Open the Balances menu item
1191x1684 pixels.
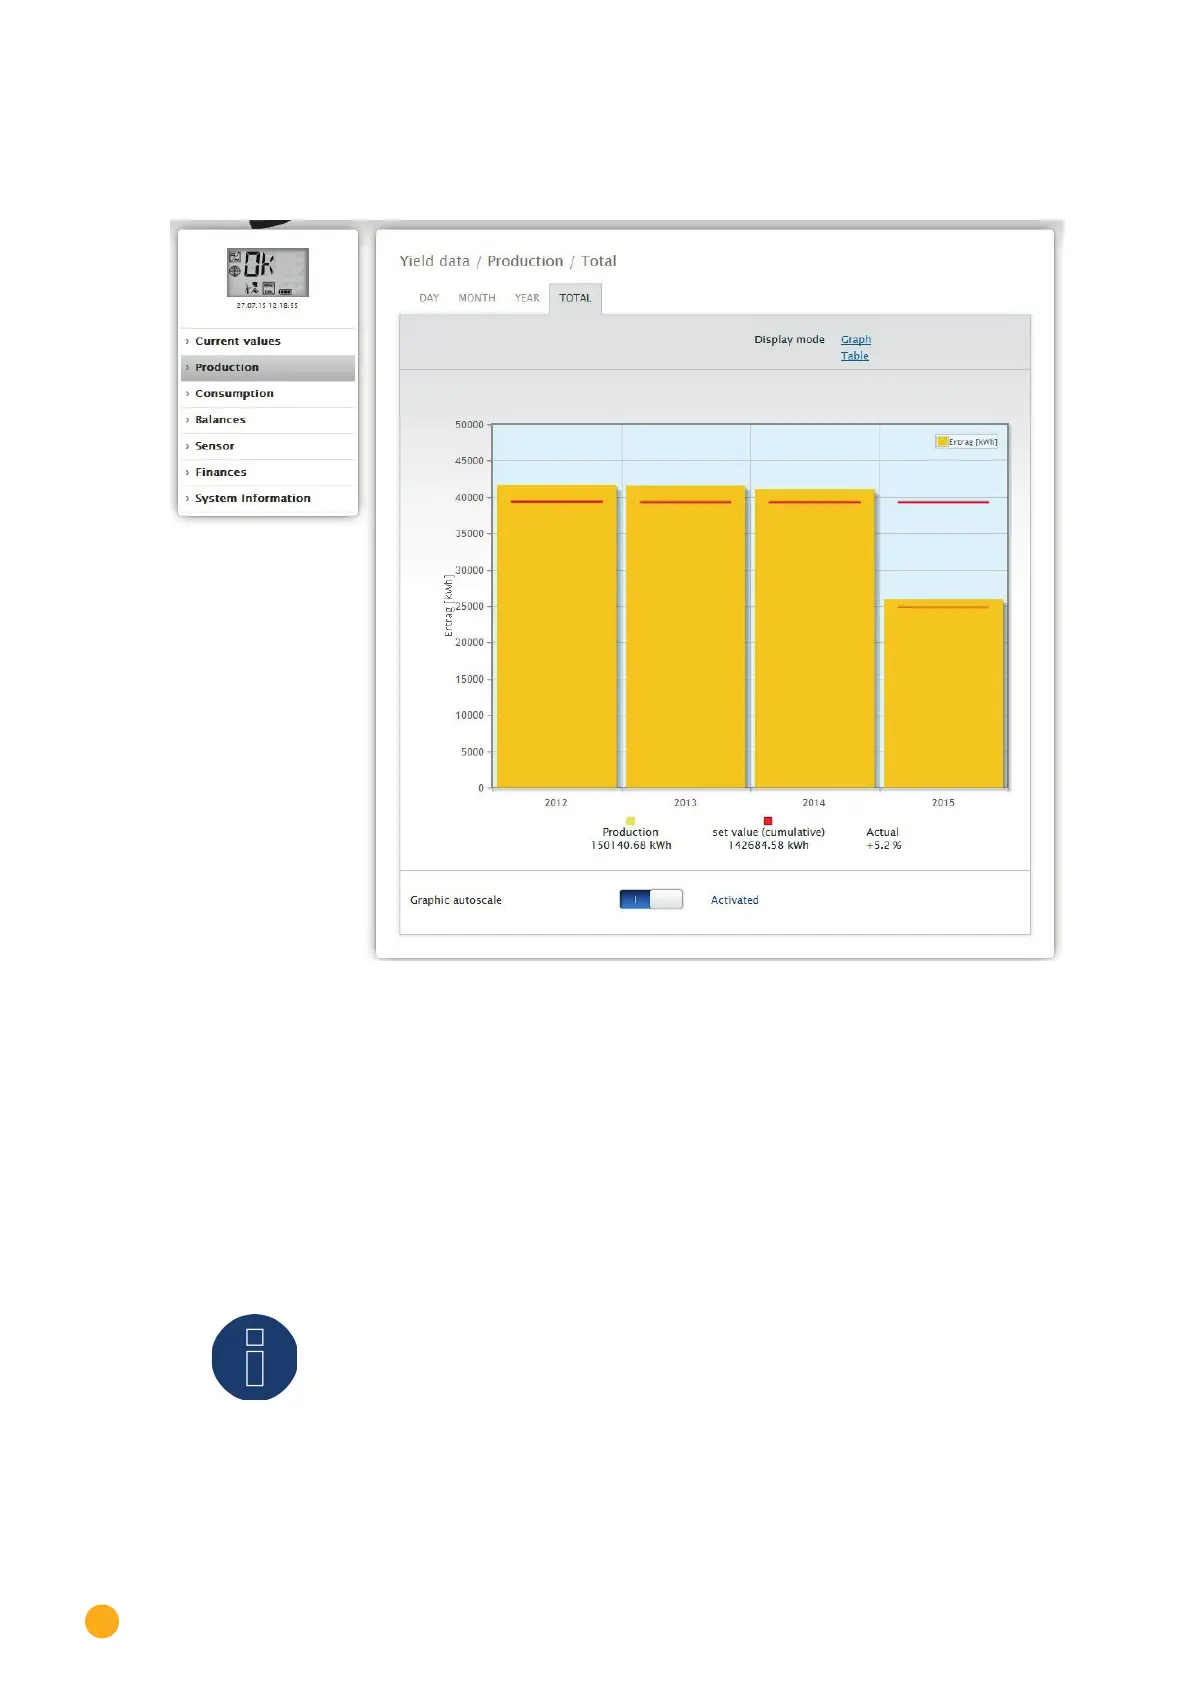[220, 420]
